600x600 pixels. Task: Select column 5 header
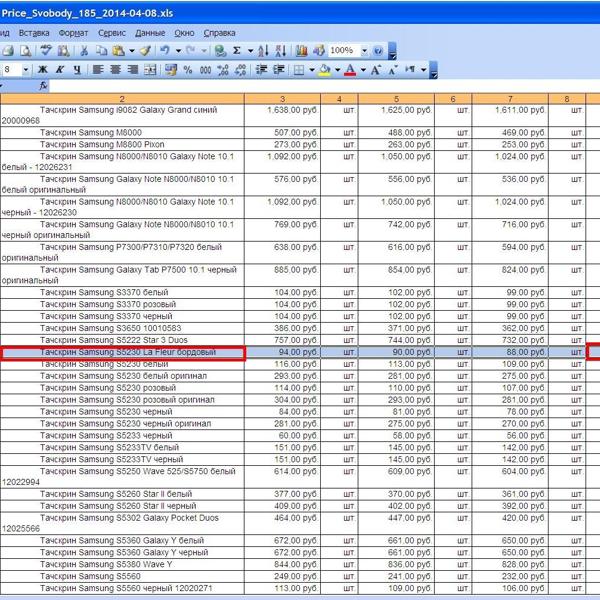click(396, 99)
